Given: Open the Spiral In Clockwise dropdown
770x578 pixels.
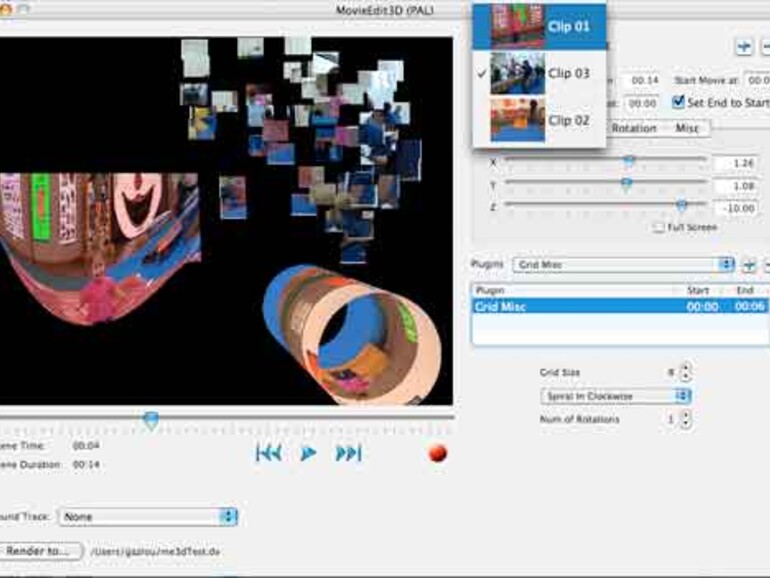Looking at the screenshot, I should click(615, 396).
